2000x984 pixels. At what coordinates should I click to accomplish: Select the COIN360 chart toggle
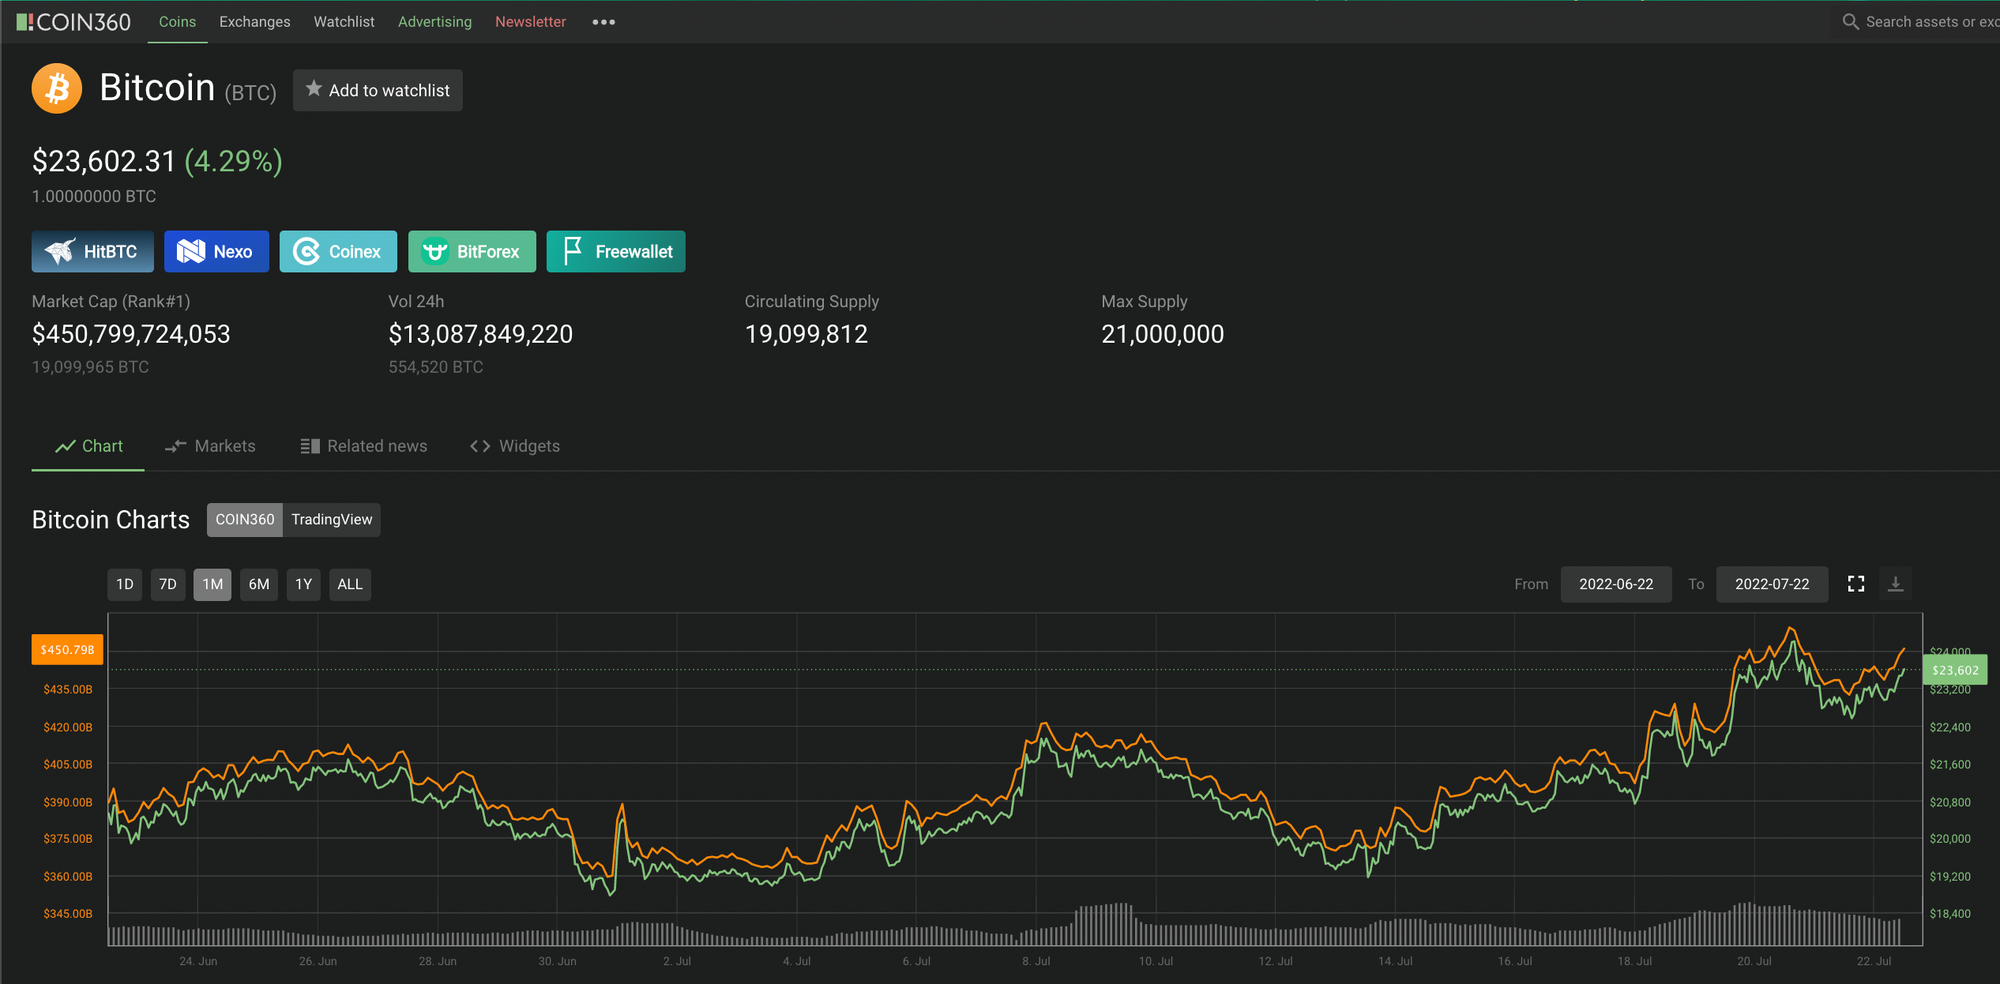coord(245,520)
